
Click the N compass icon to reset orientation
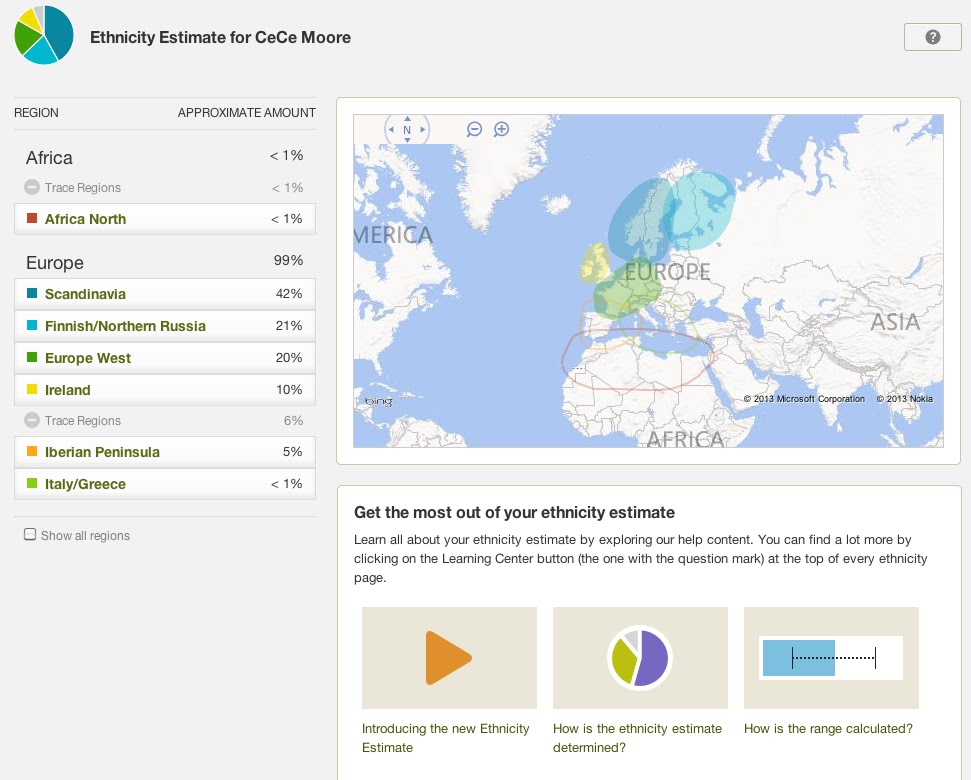pos(406,130)
